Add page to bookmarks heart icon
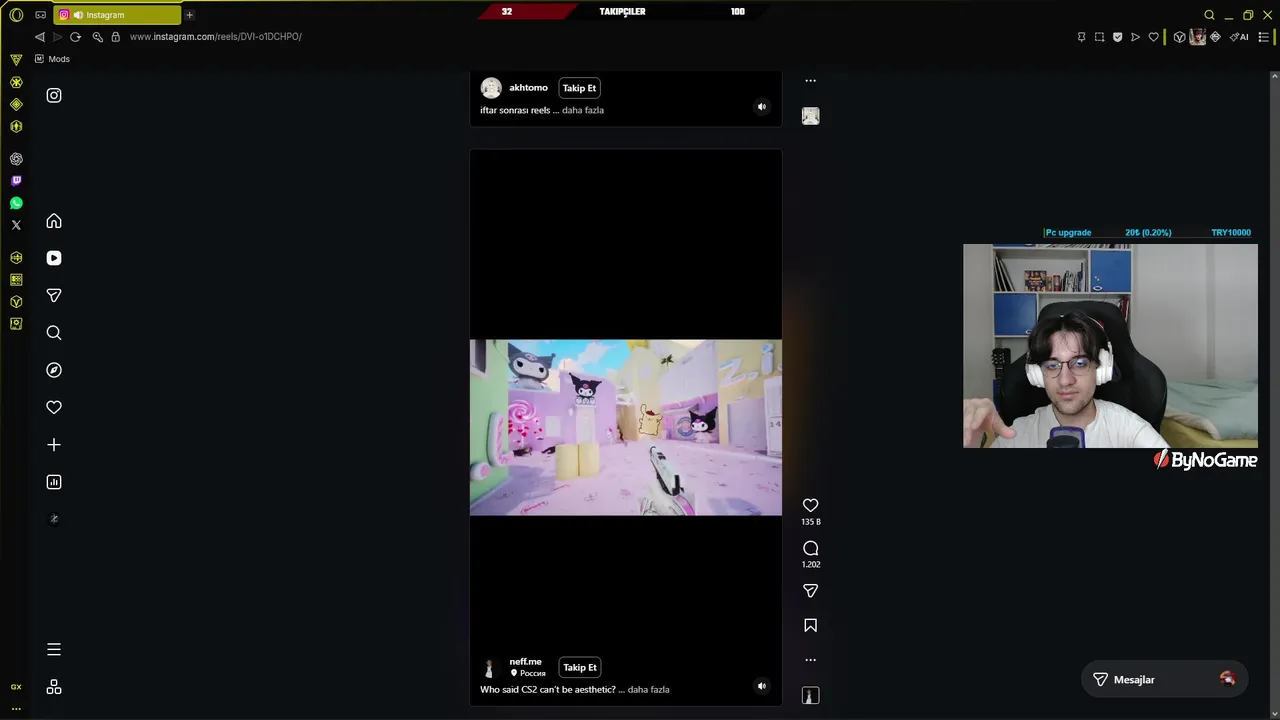This screenshot has width=1280, height=720. pyautogui.click(x=1153, y=37)
